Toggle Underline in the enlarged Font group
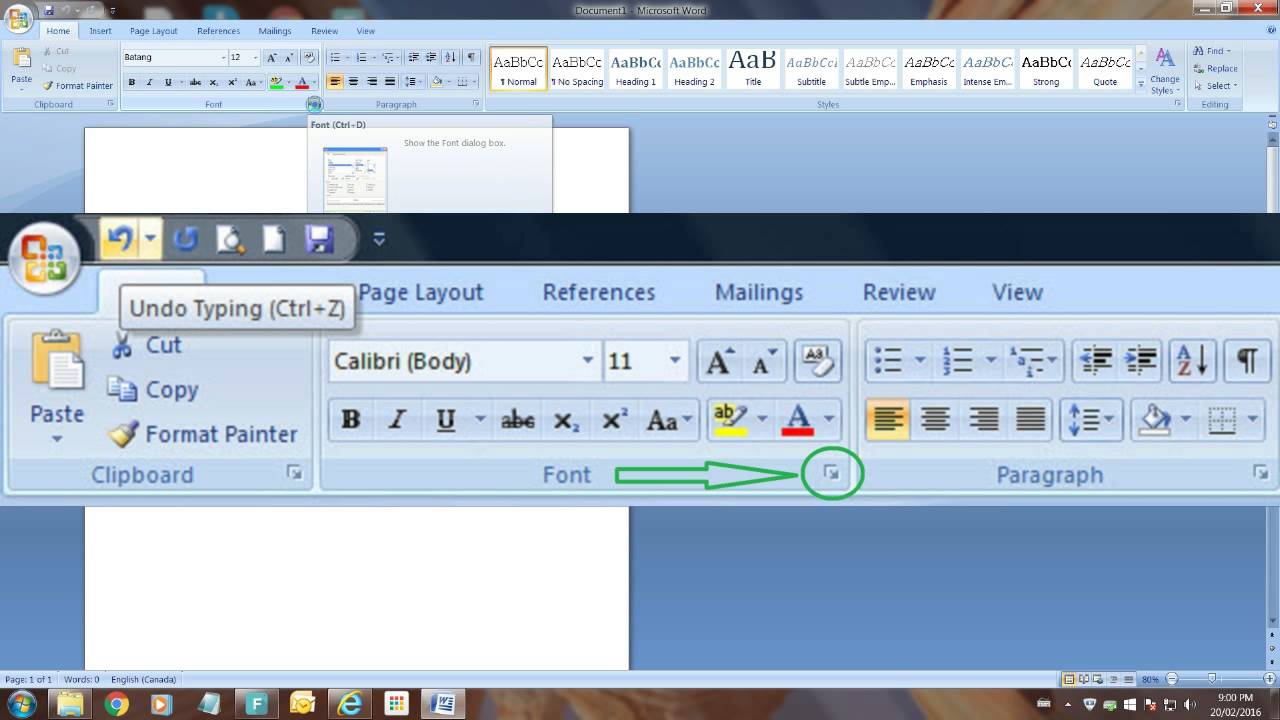Image resolution: width=1280 pixels, height=720 pixels. click(x=446, y=420)
